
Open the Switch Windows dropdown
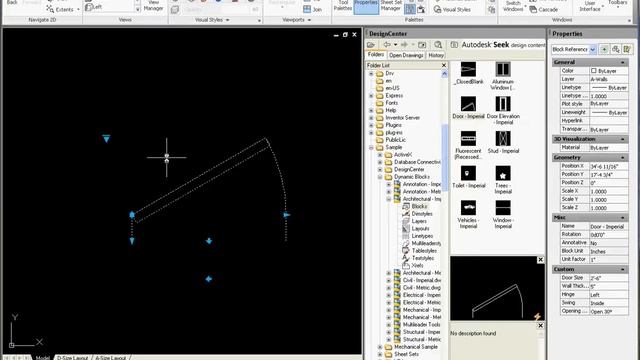(x=513, y=6)
